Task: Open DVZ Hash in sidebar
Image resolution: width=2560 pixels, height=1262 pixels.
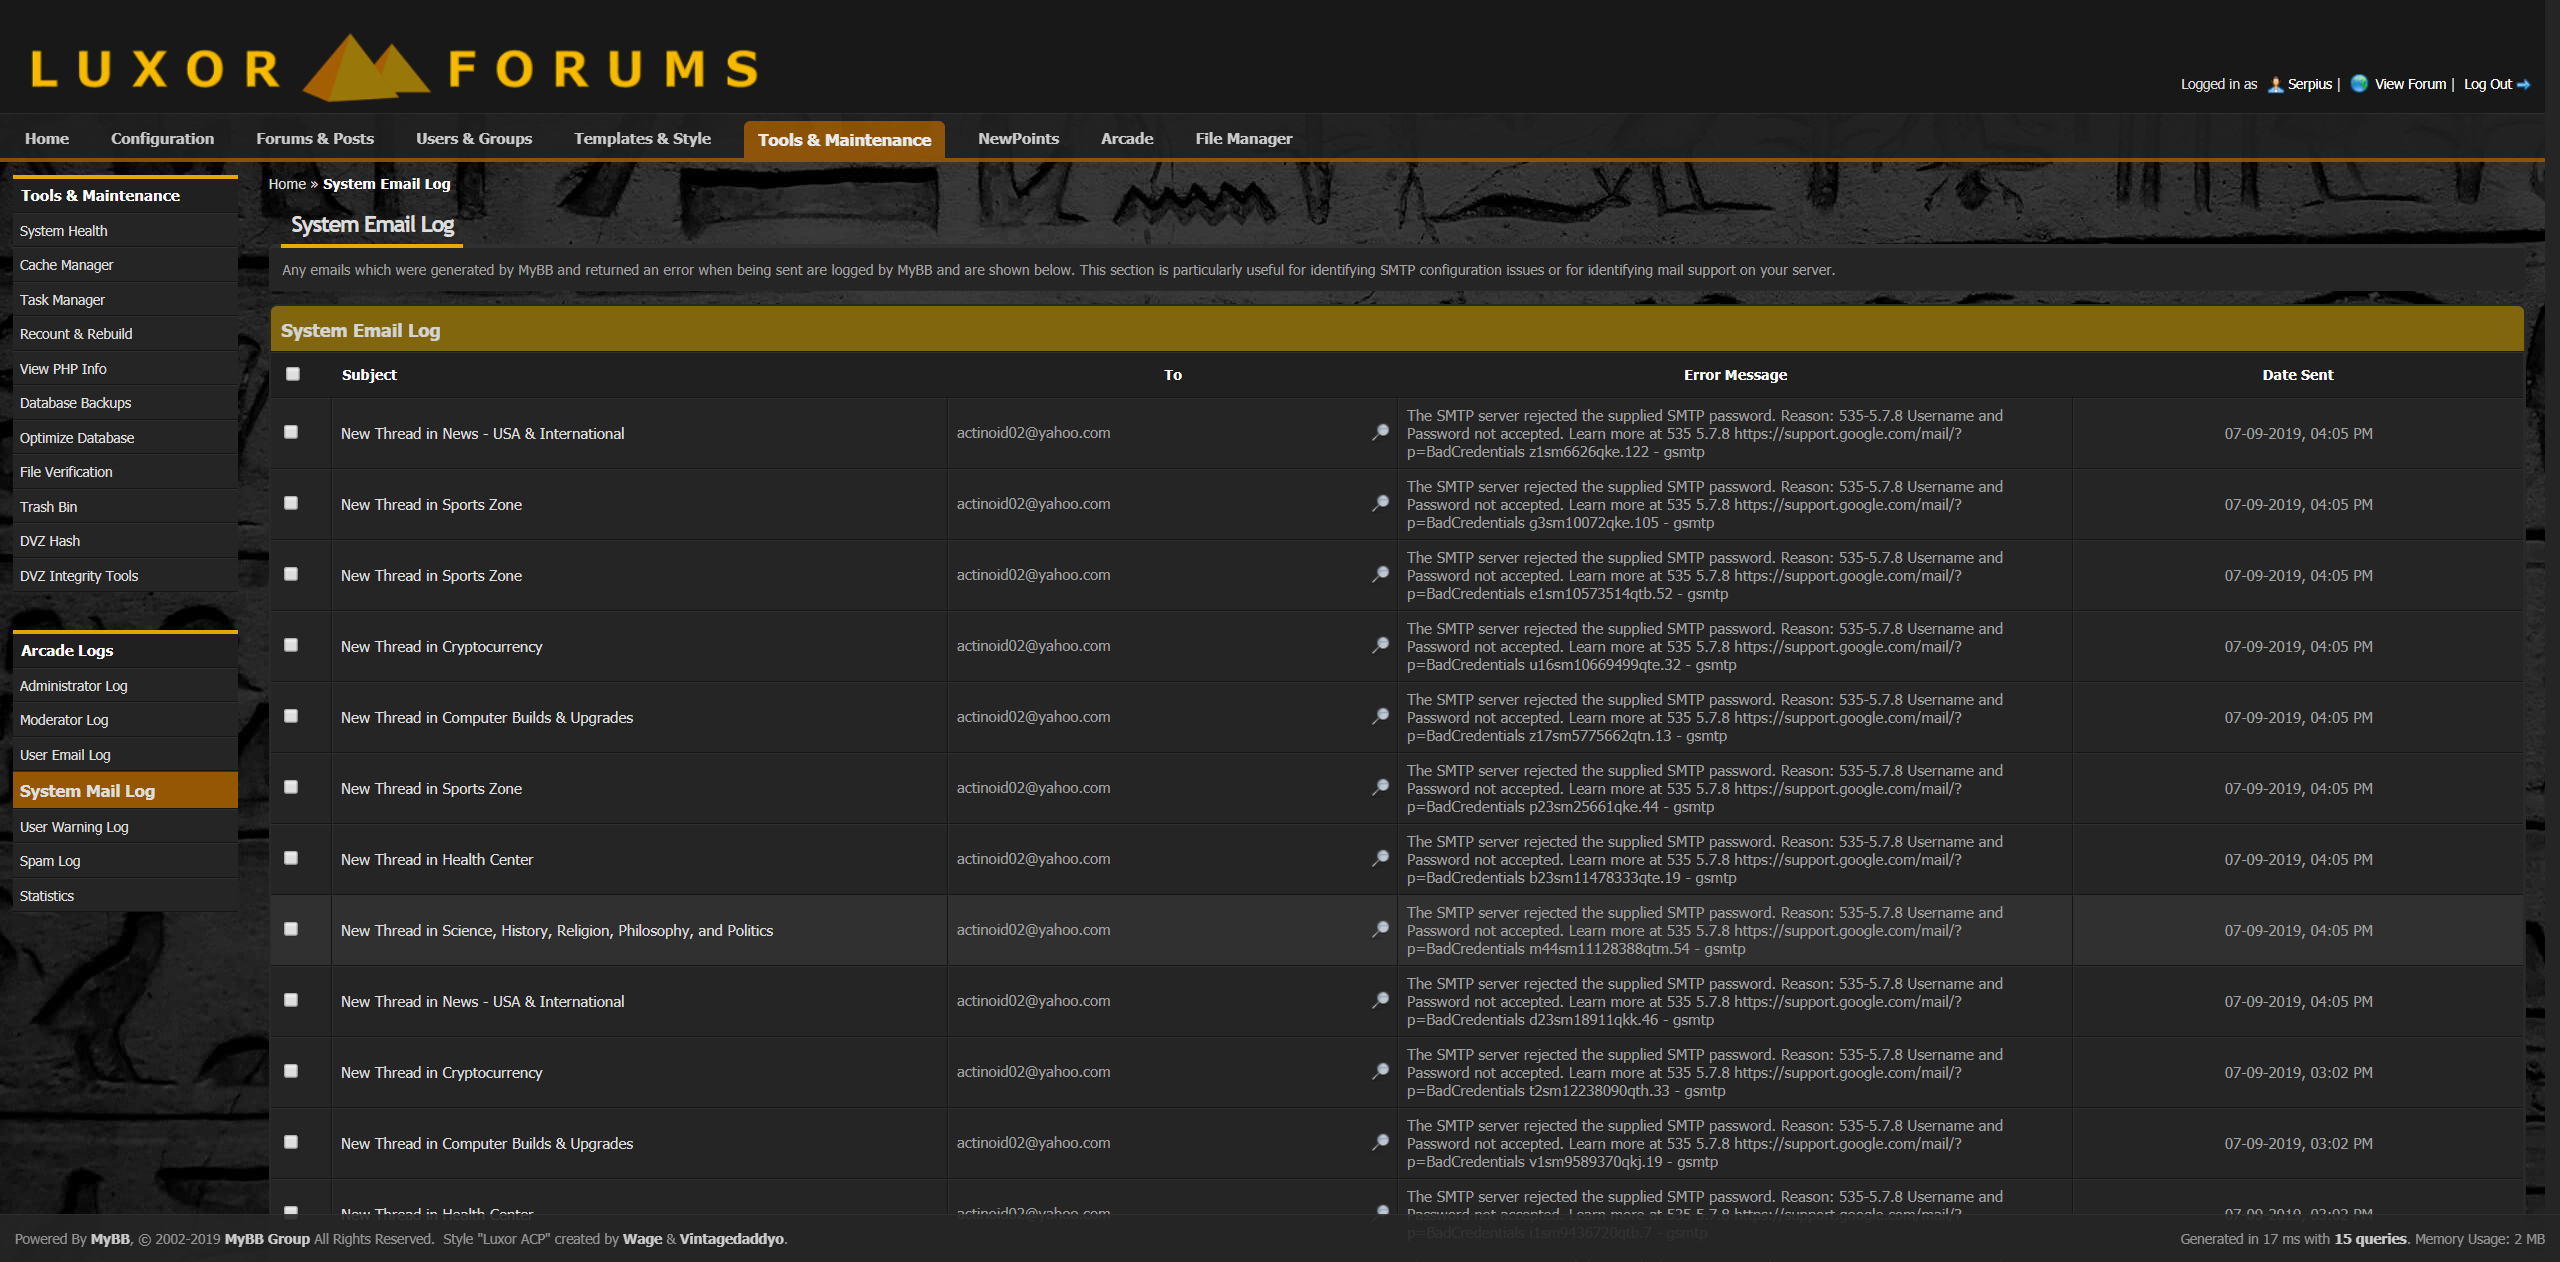Action: [x=125, y=541]
